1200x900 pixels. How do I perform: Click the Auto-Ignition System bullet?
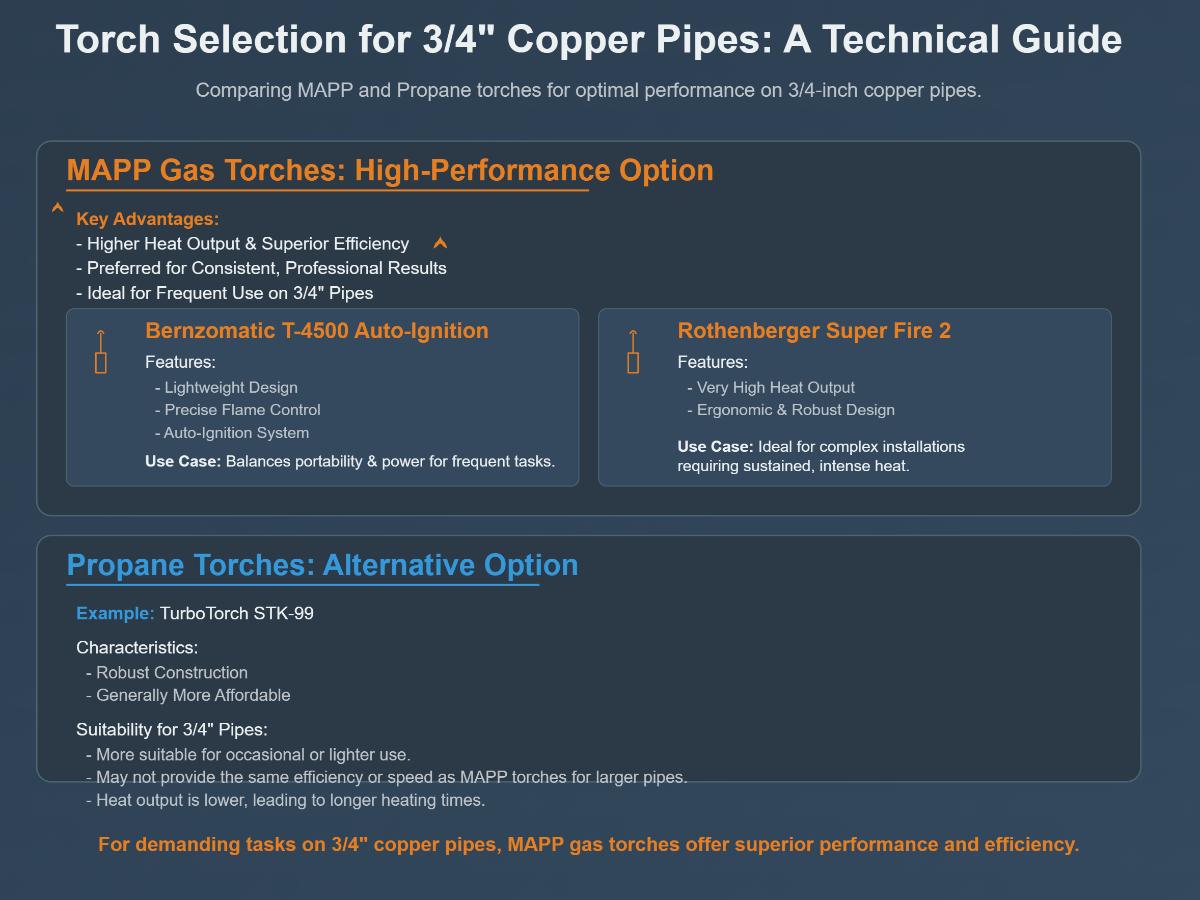coord(232,433)
